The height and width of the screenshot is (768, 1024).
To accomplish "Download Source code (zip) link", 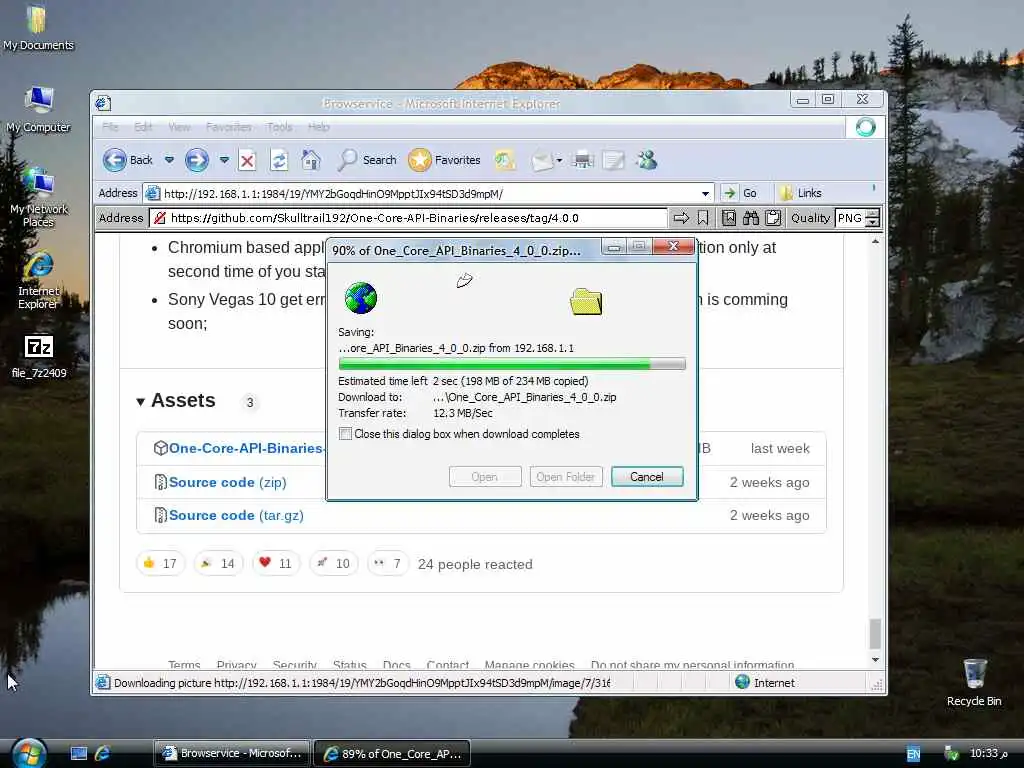I will (x=227, y=482).
